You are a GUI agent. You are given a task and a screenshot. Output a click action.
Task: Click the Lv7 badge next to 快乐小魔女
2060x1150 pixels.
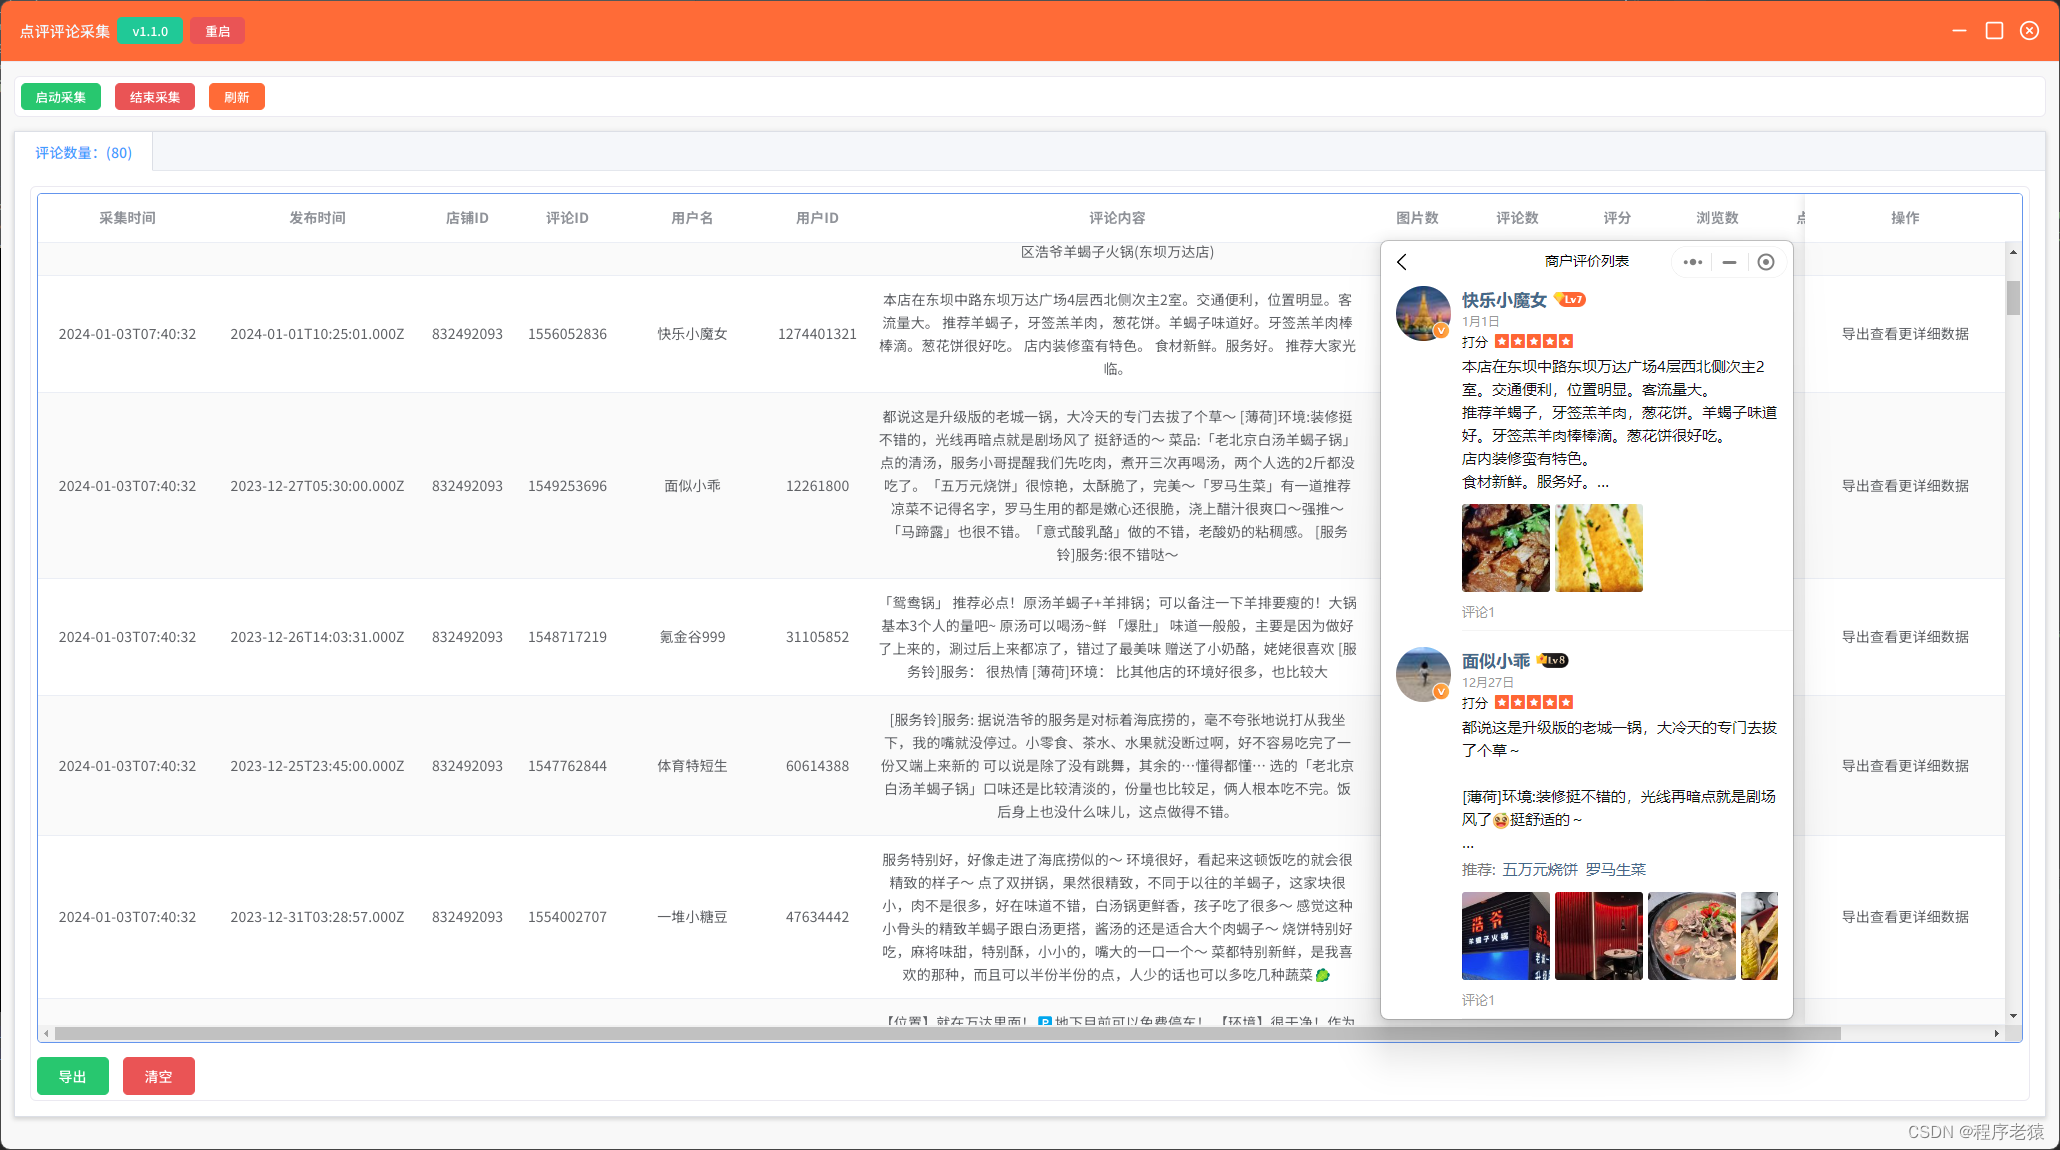click(x=1571, y=300)
